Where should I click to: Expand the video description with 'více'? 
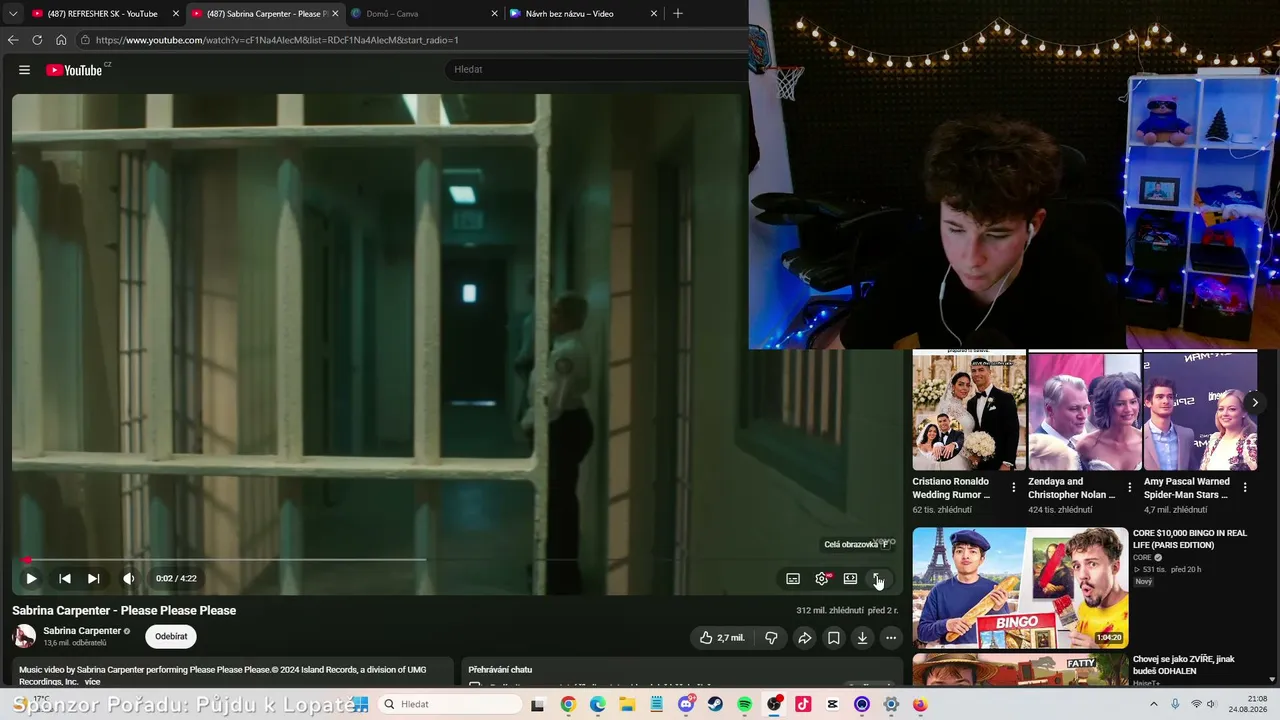tap(92, 682)
